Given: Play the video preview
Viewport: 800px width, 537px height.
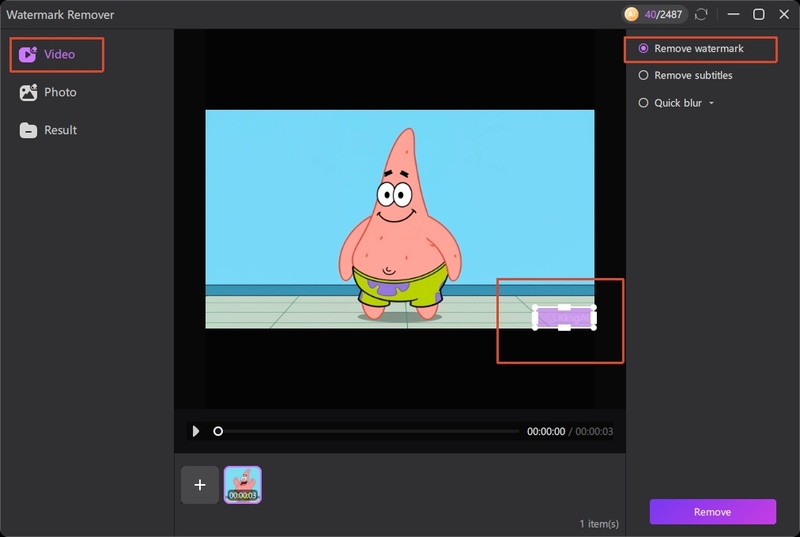Looking at the screenshot, I should [196, 431].
